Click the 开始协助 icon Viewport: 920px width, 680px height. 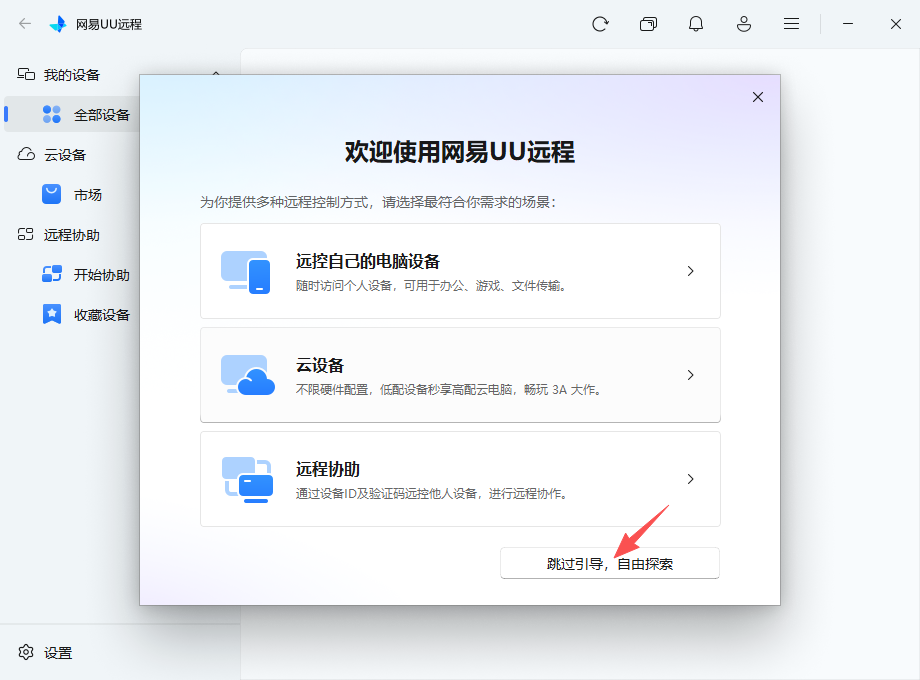coord(52,274)
